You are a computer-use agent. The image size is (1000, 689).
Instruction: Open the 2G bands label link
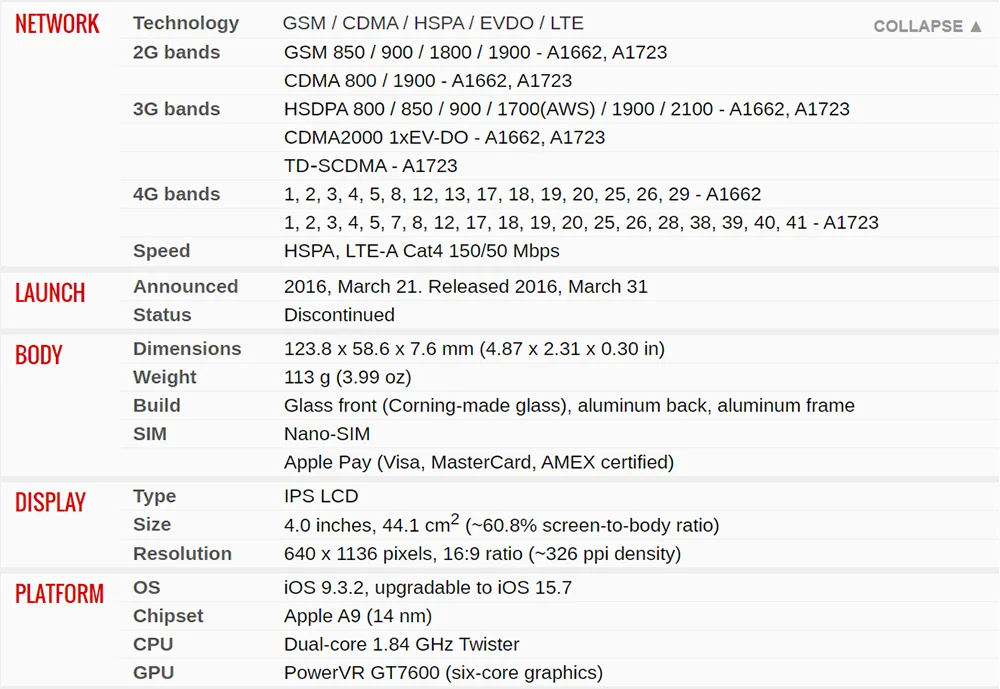tap(176, 52)
